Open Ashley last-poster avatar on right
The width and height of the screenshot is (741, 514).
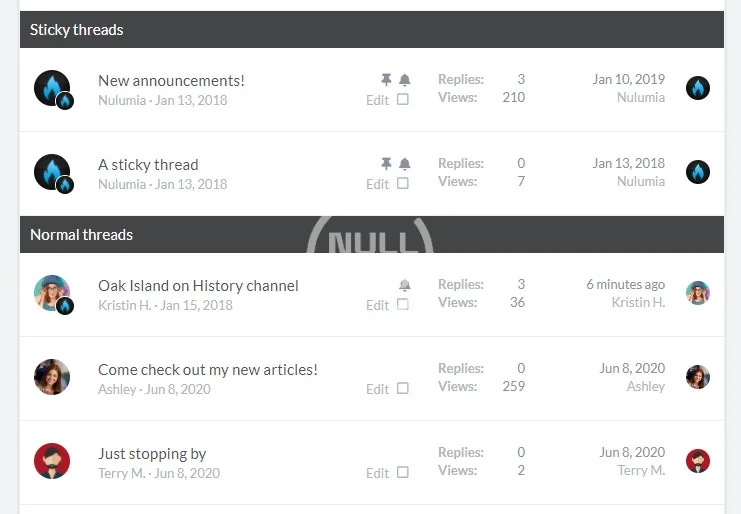(x=697, y=377)
